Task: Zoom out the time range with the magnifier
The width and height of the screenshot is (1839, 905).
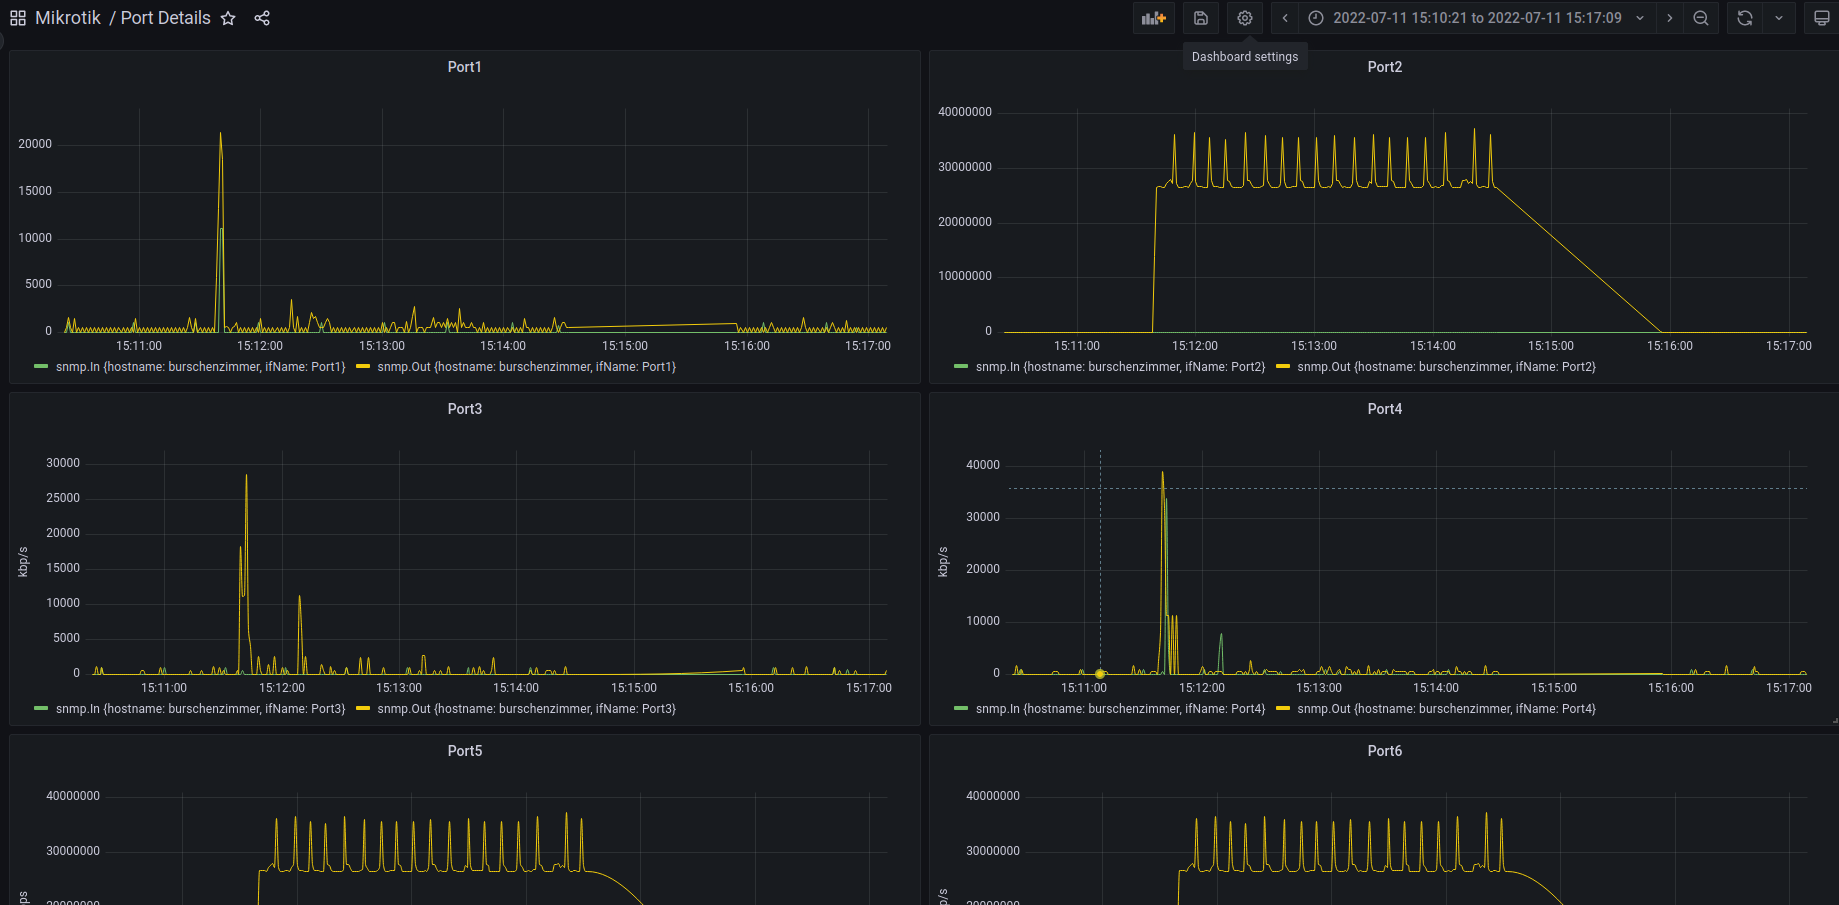Action: pos(1701,18)
